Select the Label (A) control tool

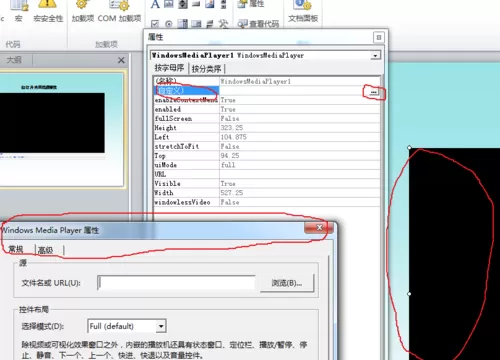[x=155, y=4]
